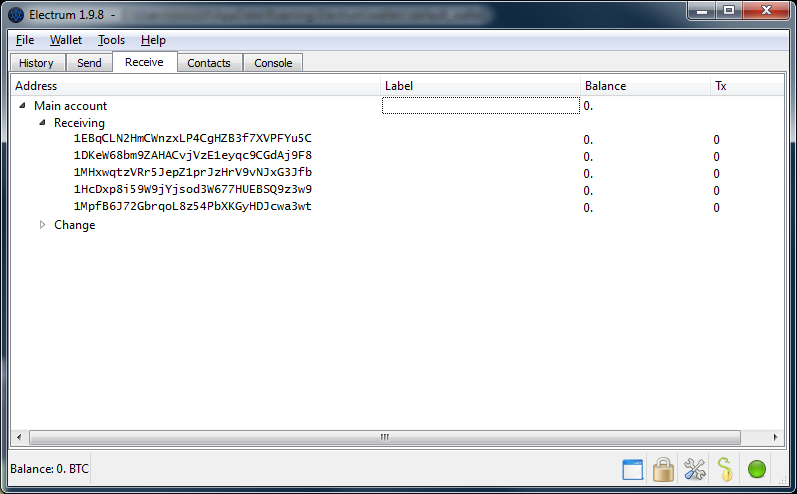Open the Tools menu
797x494 pixels.
pyautogui.click(x=111, y=40)
